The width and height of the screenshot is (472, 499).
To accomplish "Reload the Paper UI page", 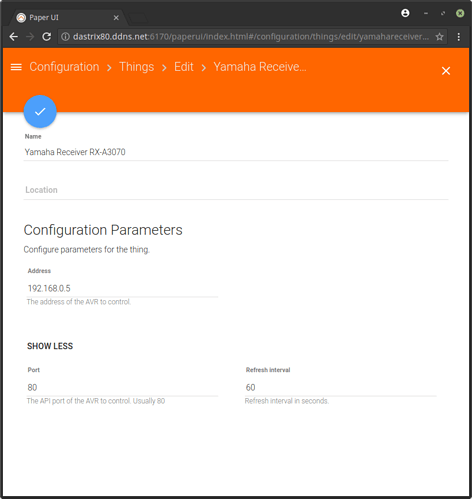I will 47,37.
